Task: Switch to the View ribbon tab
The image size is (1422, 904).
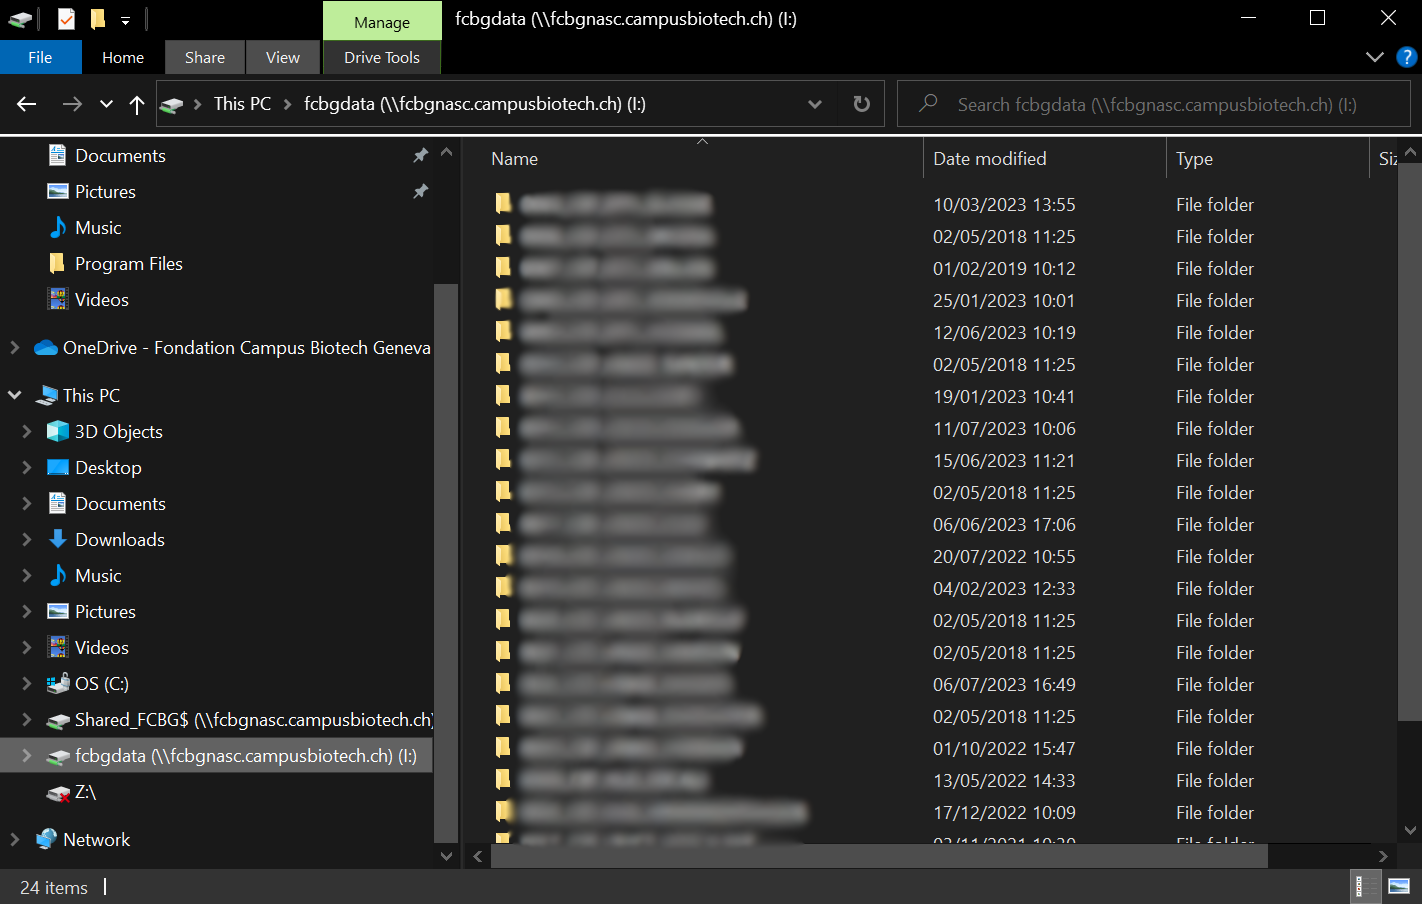Action: pos(283,57)
